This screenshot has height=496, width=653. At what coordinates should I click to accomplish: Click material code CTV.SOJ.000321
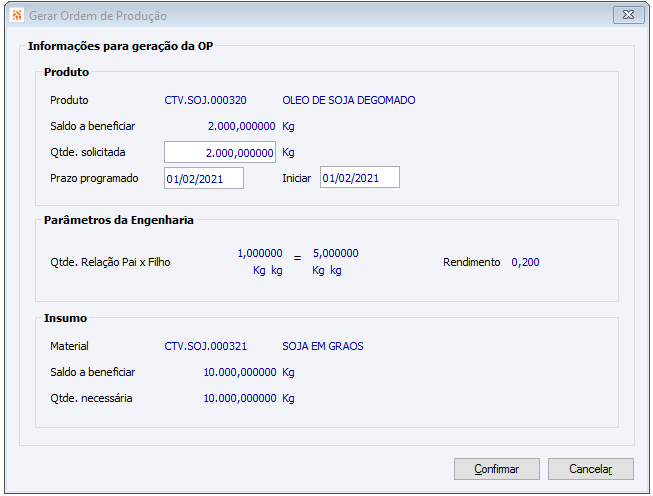[205, 346]
